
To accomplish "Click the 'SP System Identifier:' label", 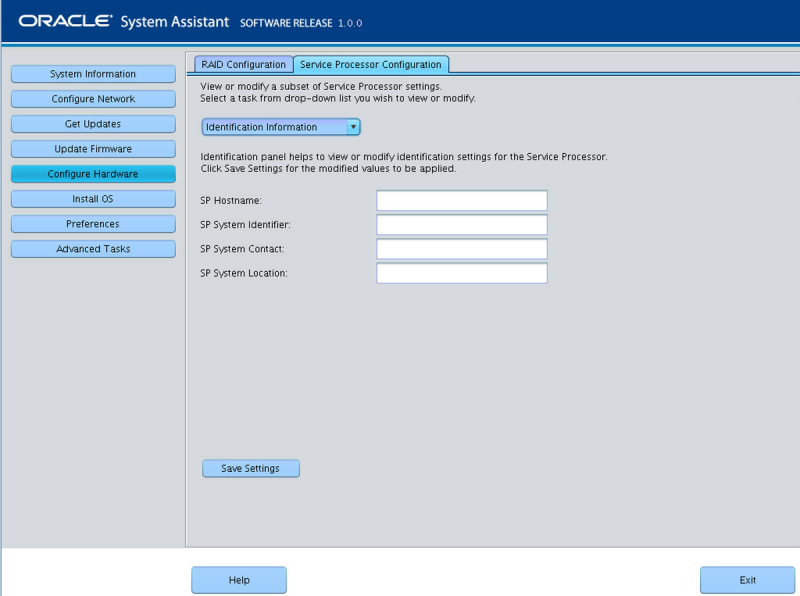I will (x=245, y=225).
